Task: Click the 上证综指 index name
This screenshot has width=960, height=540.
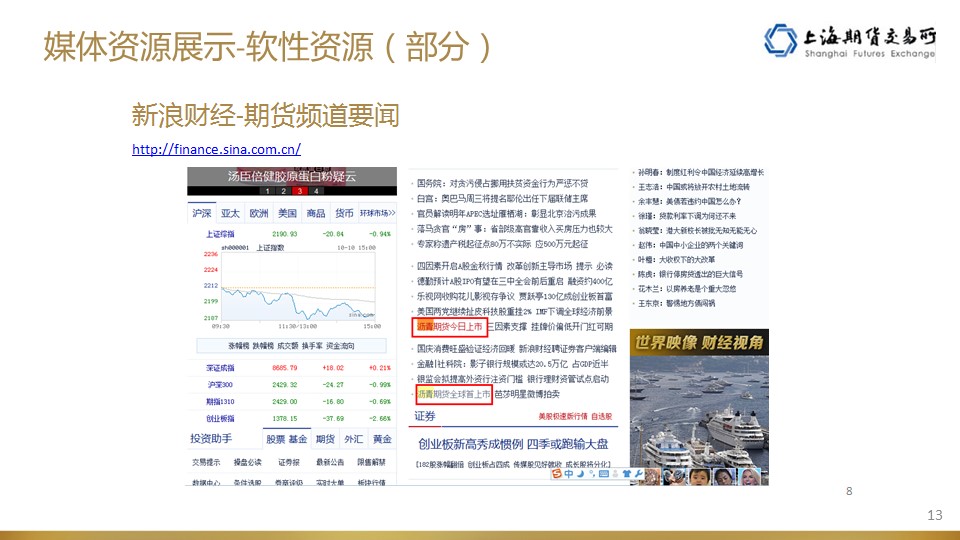Action: [x=220, y=234]
